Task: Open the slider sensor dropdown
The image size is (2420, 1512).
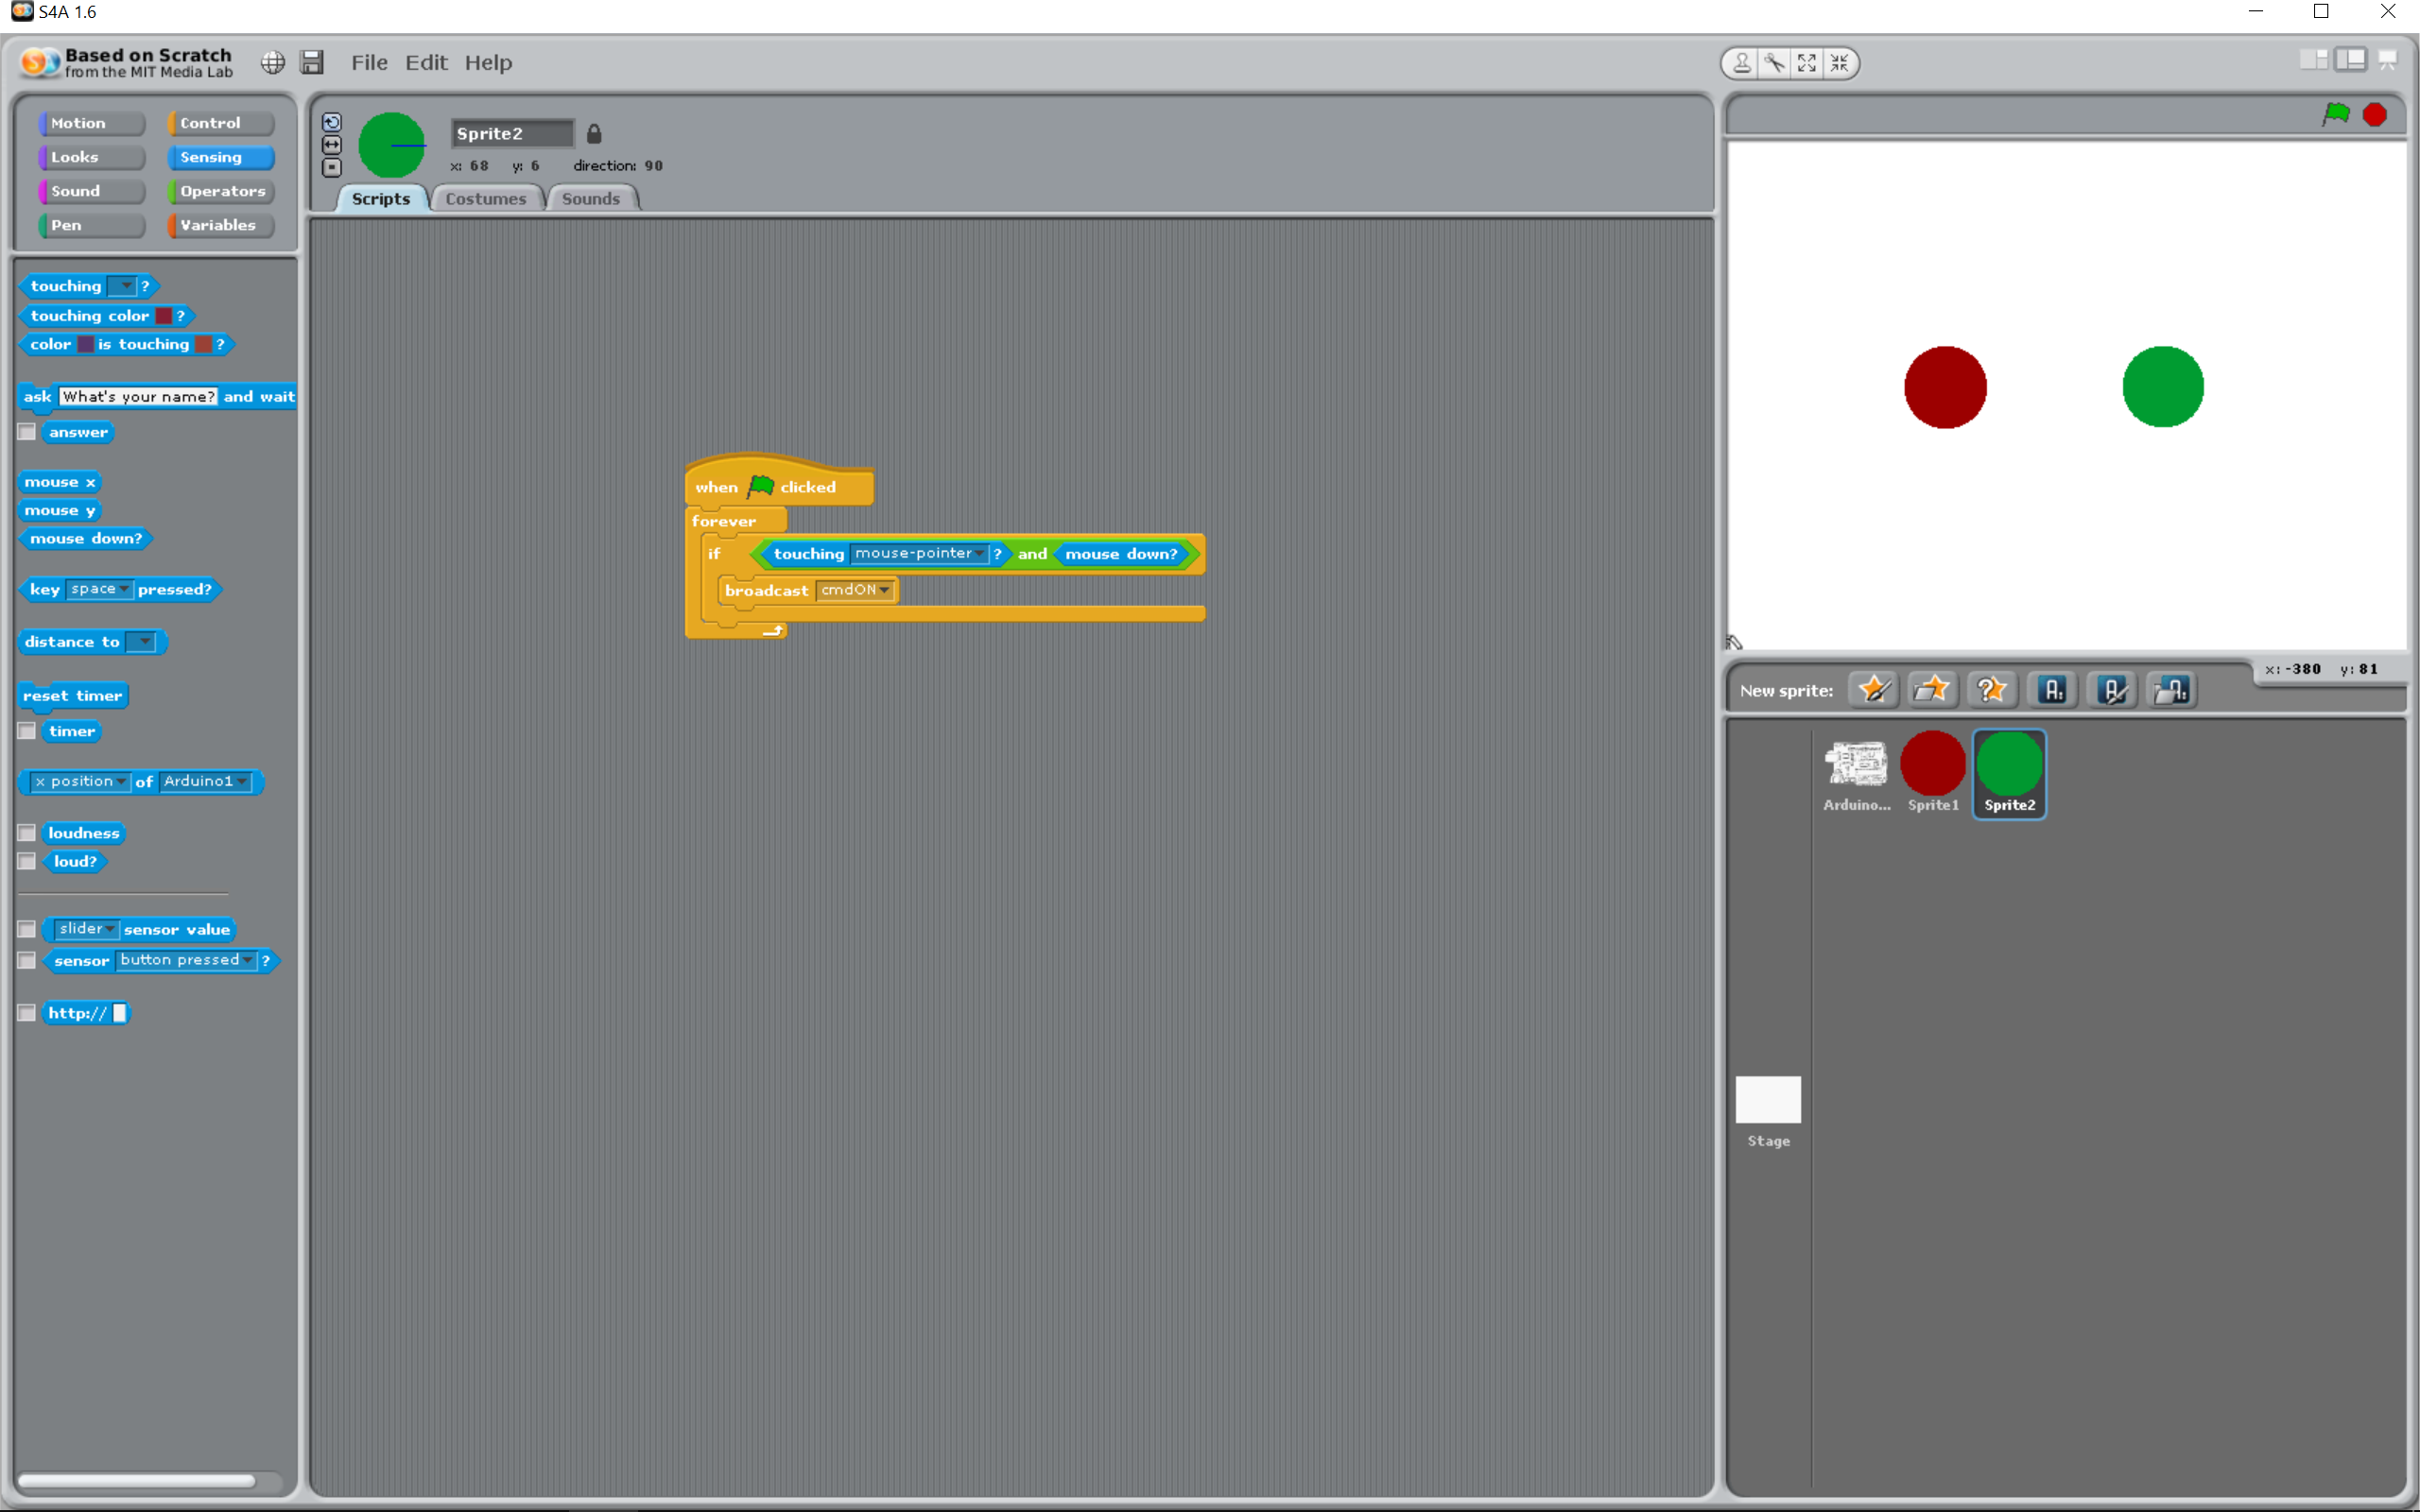Action: pos(86,929)
